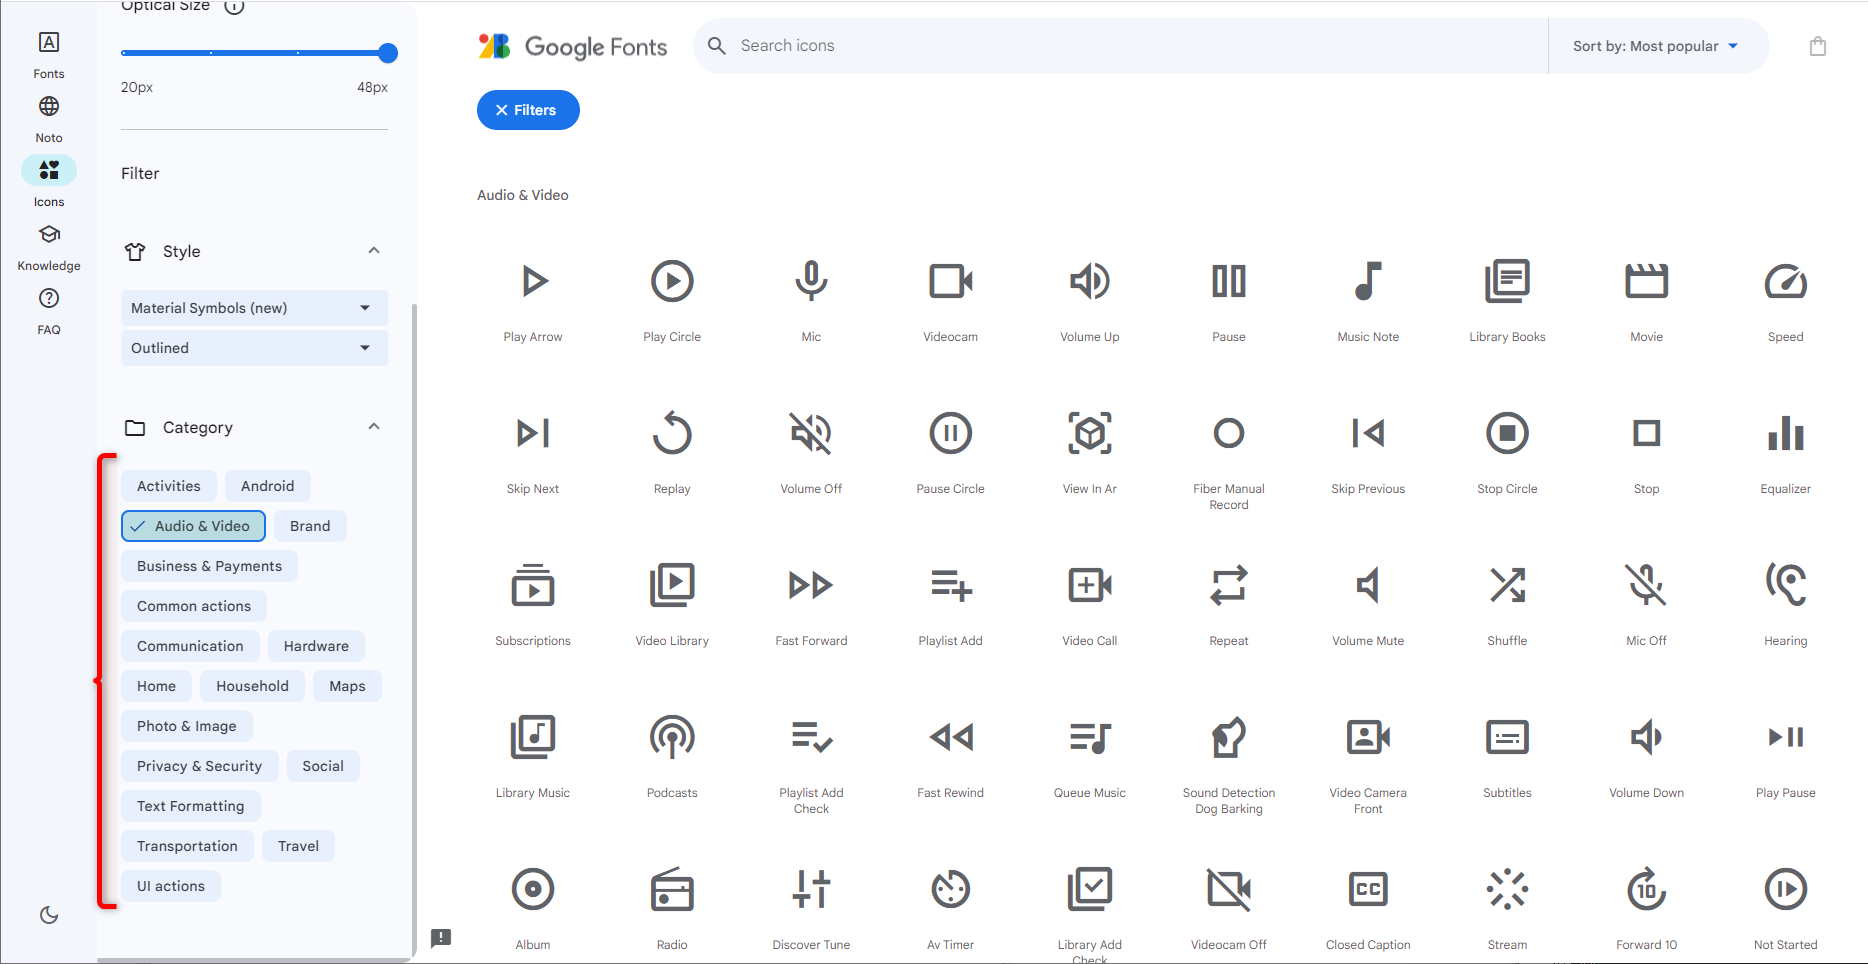Open the Equalizer icon
The image size is (1868, 964).
click(1785, 433)
